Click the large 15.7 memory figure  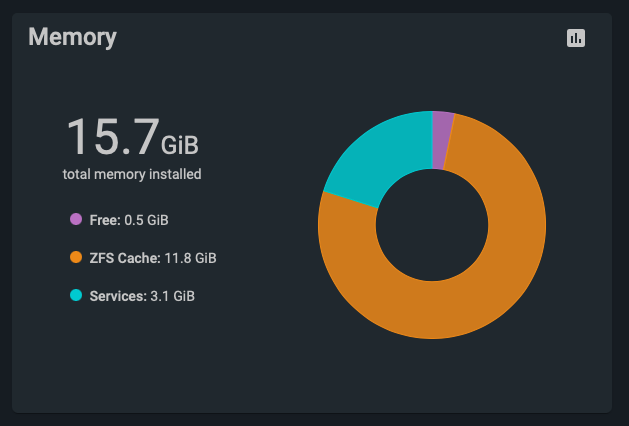(111, 137)
